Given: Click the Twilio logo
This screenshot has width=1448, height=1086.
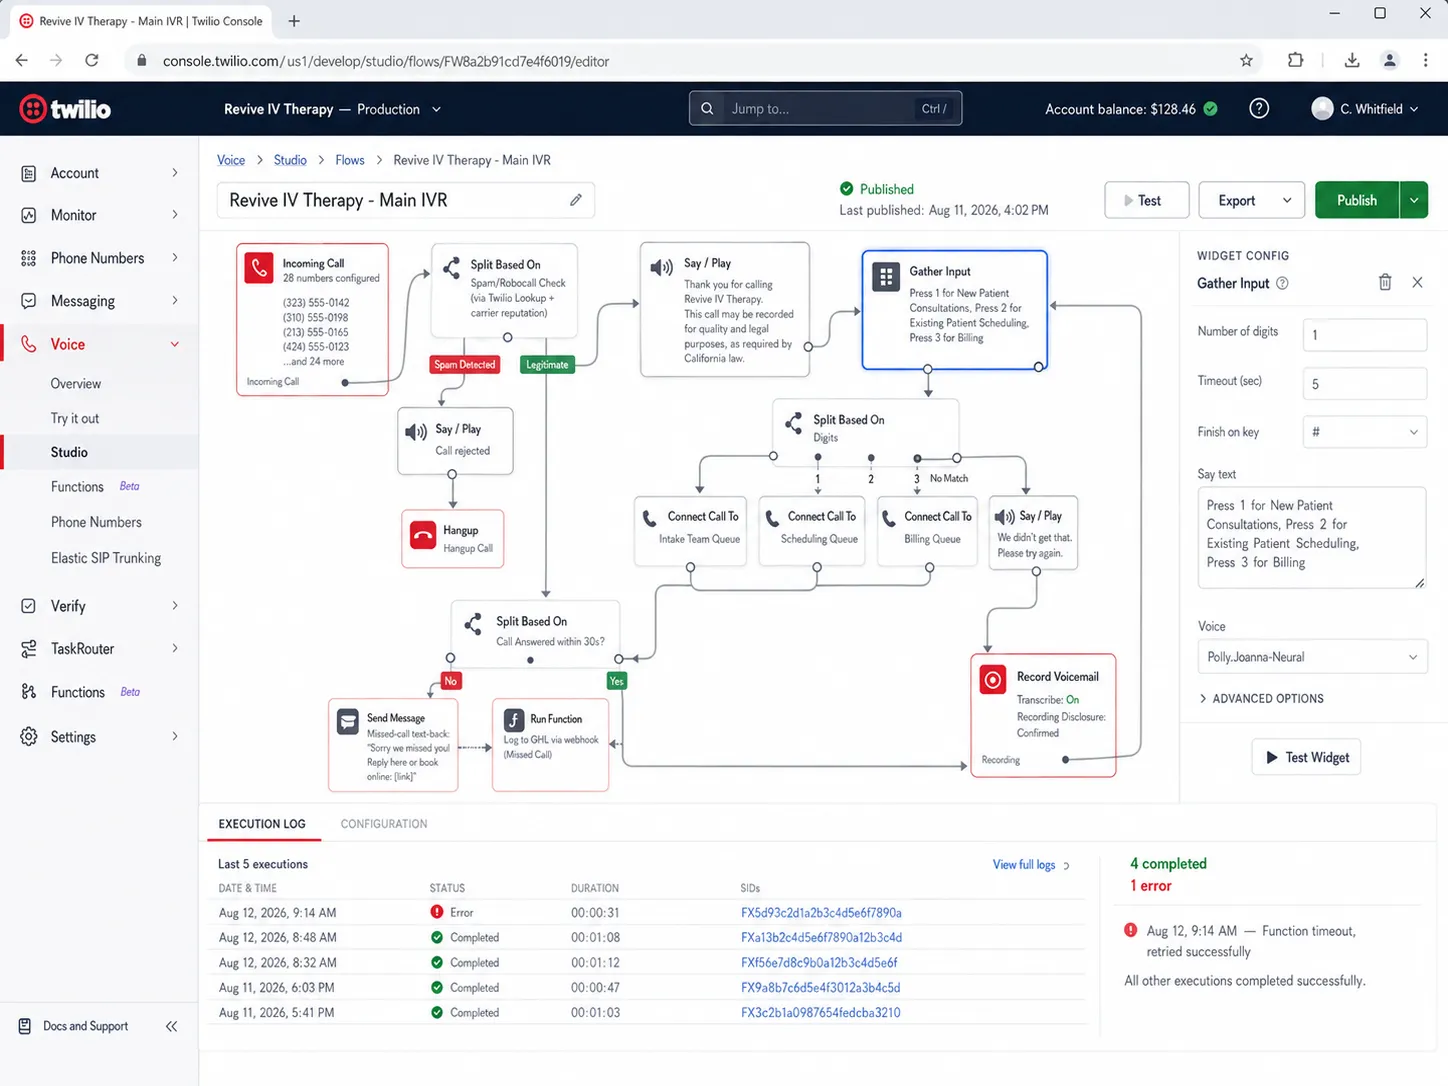Looking at the screenshot, I should (65, 109).
